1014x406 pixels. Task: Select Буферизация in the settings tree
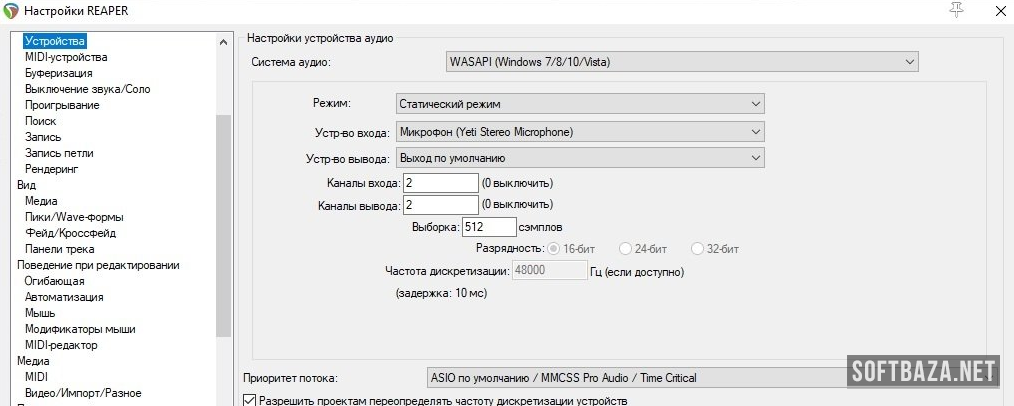pyautogui.click(x=59, y=73)
